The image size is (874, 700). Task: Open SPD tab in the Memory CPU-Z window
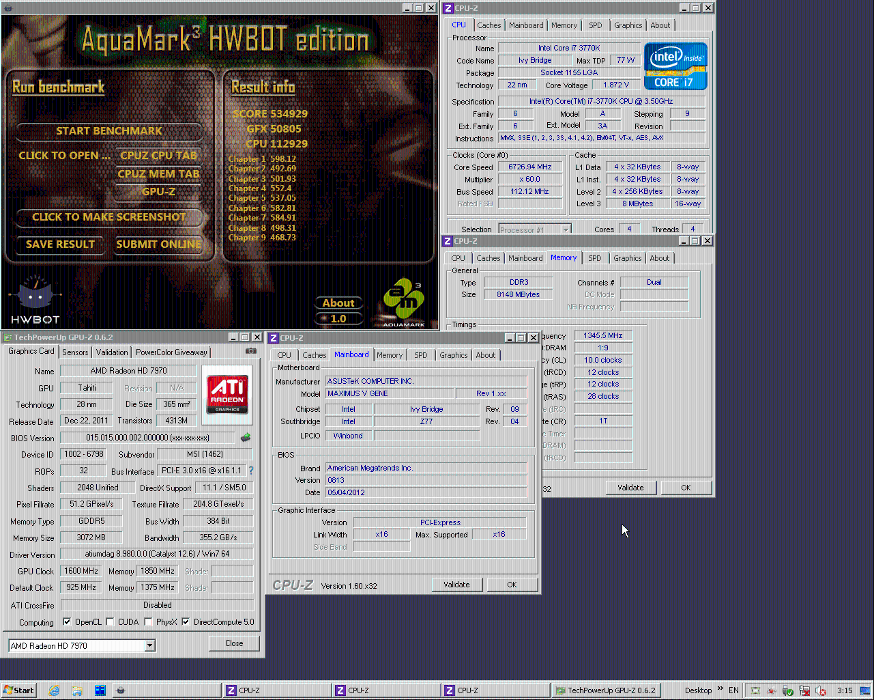point(595,258)
